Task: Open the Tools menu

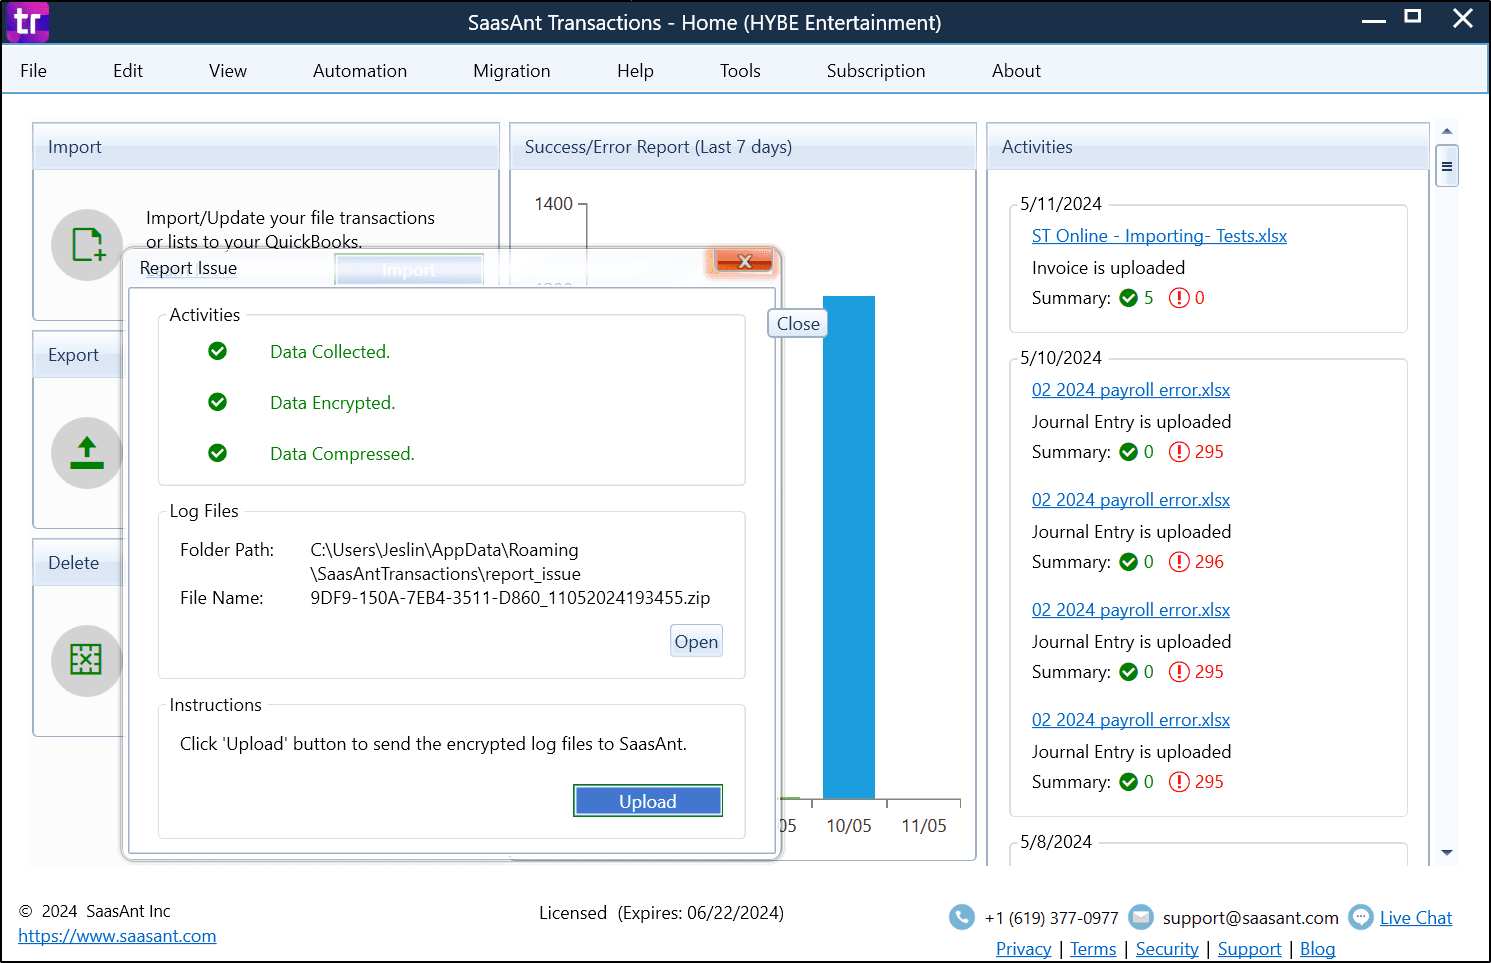Action: click(x=740, y=71)
